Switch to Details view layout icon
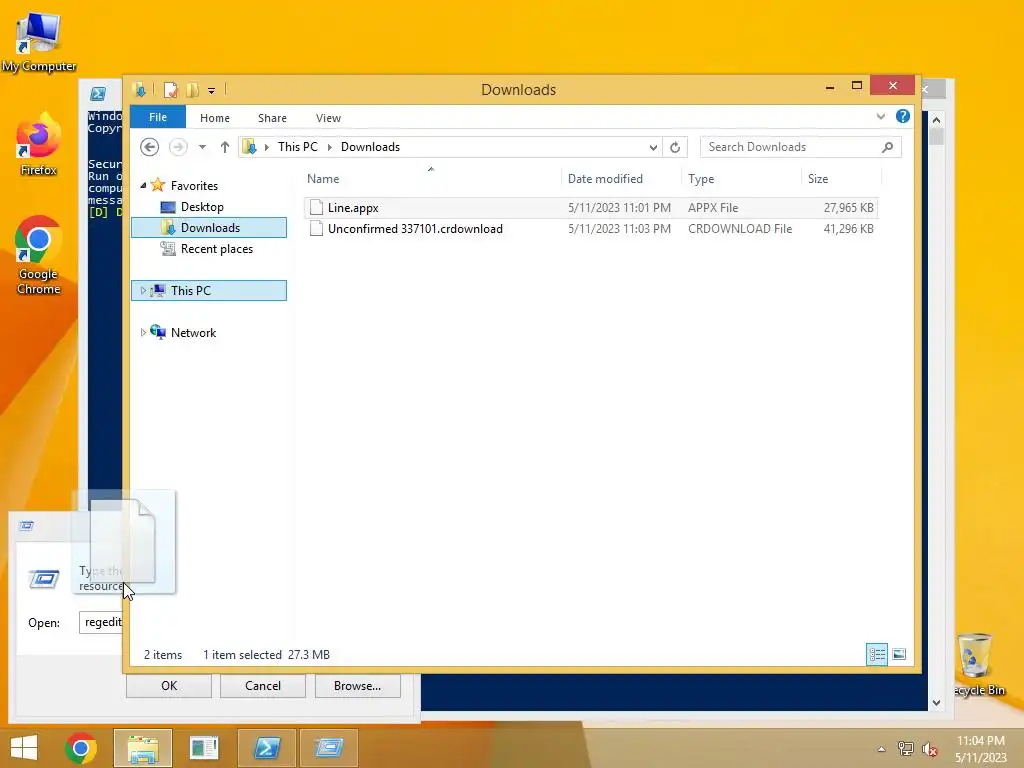 [x=876, y=654]
